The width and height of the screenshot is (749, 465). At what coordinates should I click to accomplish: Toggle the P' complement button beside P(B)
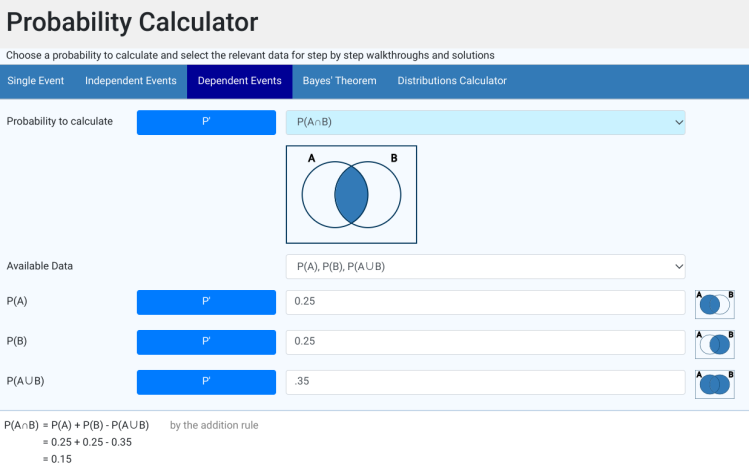click(x=206, y=342)
